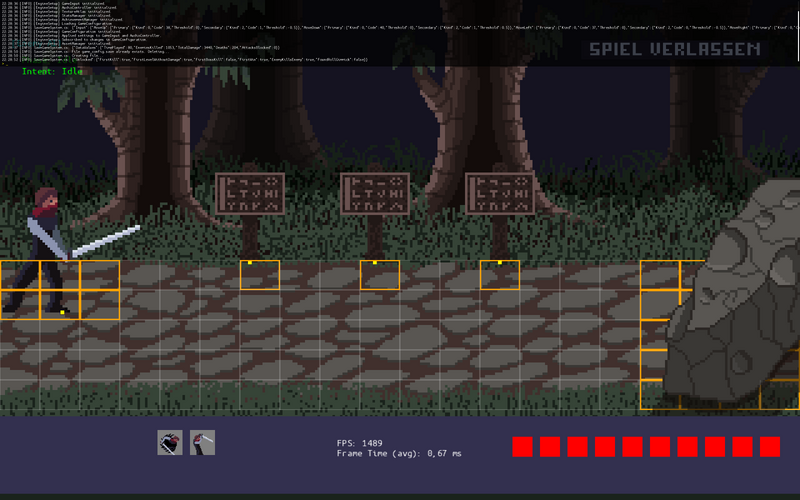Click the green 'Intent: Idle' debug text
Image resolution: width=800 pixels, height=500 pixels.
(x=52, y=71)
